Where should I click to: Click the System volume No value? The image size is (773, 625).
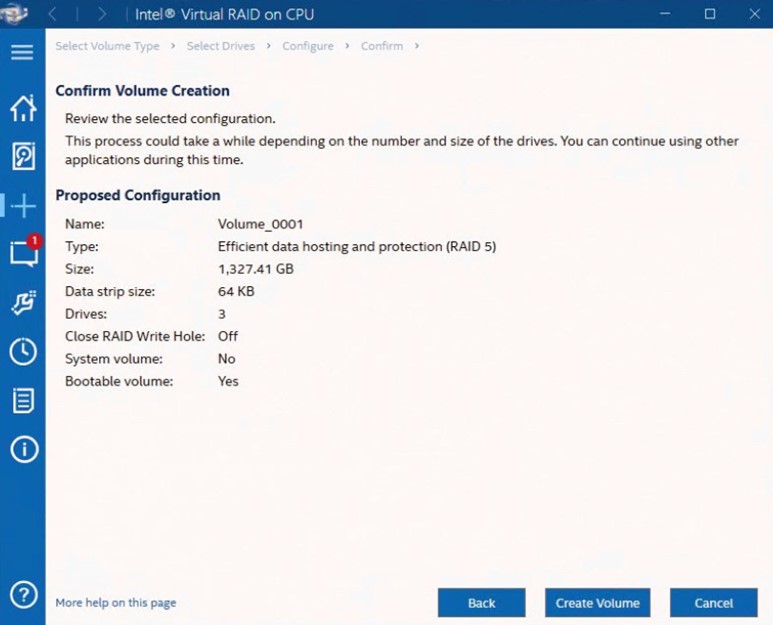tap(227, 359)
